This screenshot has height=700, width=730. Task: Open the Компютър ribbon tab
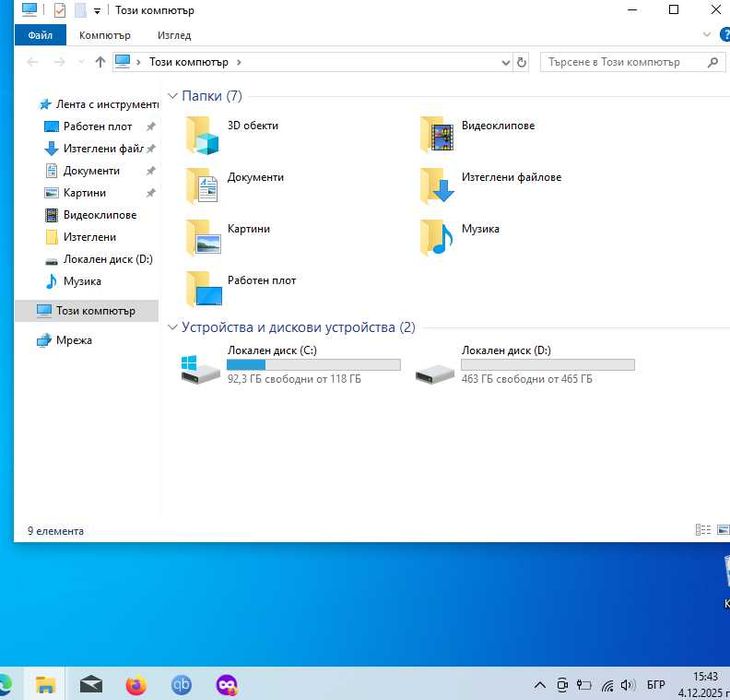coord(105,35)
